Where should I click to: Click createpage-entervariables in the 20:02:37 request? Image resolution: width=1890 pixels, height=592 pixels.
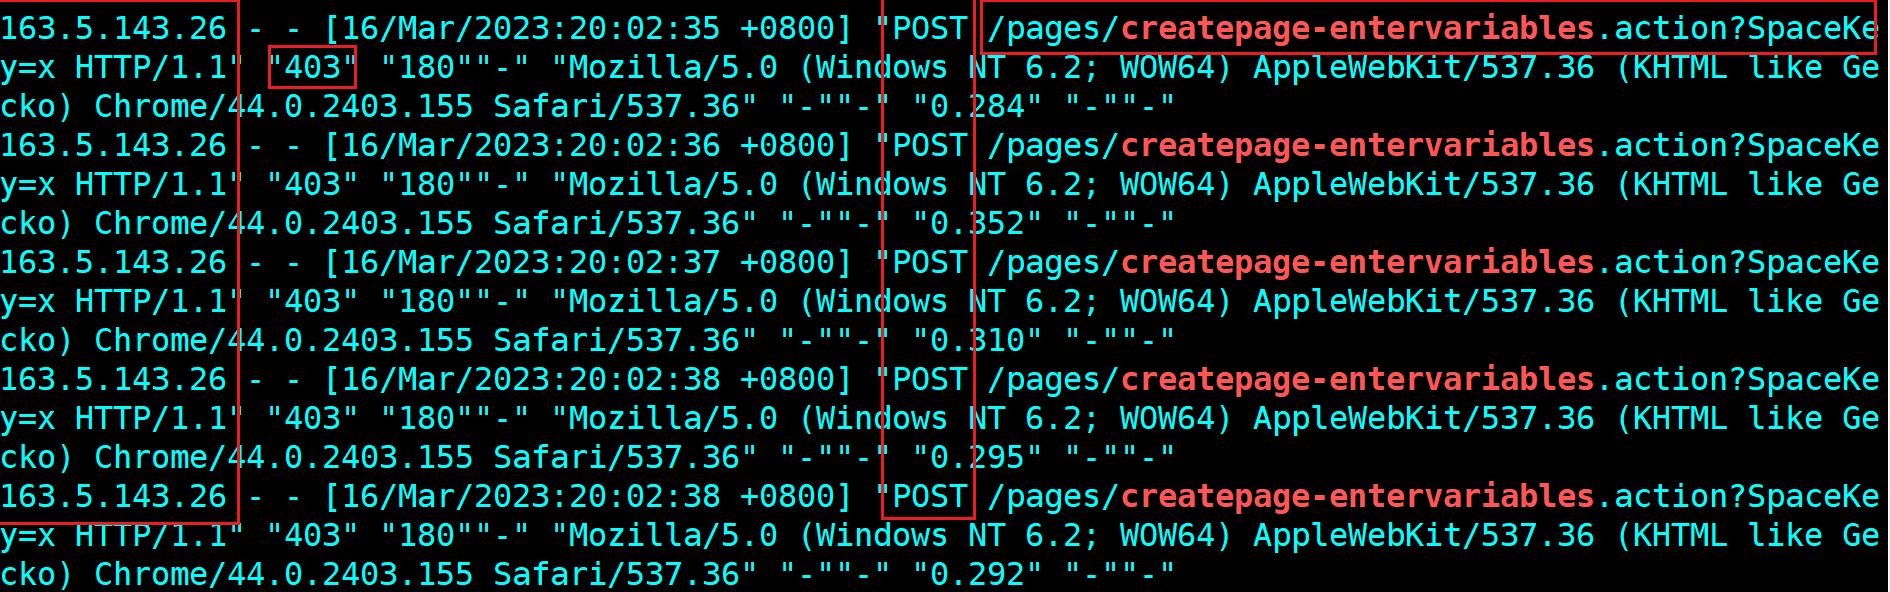pyautogui.click(x=1358, y=264)
